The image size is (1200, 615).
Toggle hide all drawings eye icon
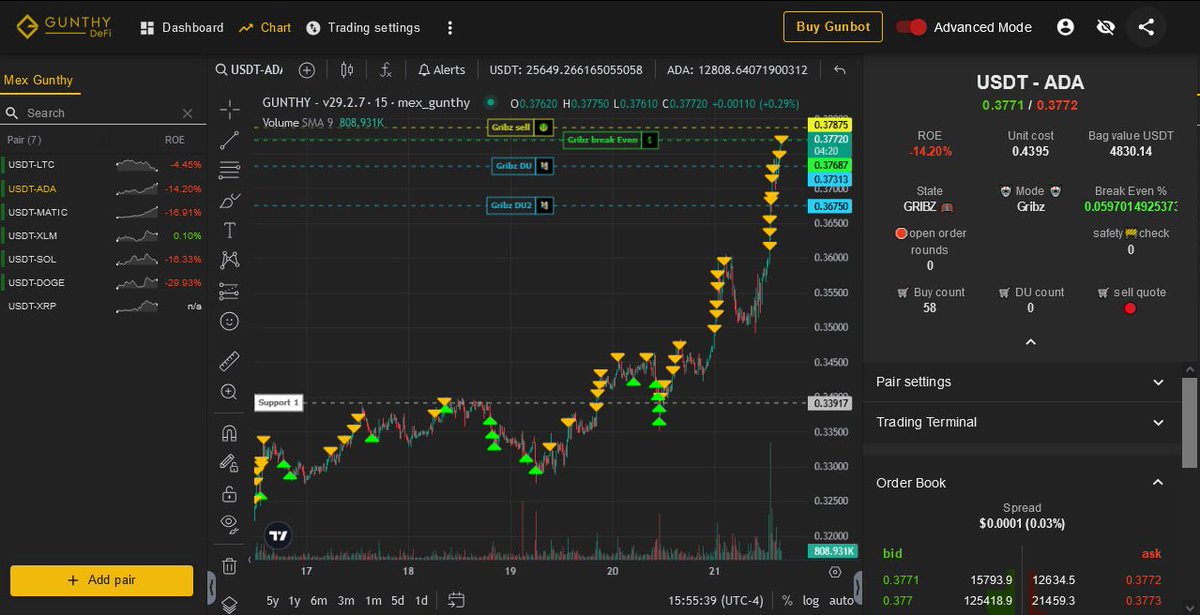click(x=229, y=523)
